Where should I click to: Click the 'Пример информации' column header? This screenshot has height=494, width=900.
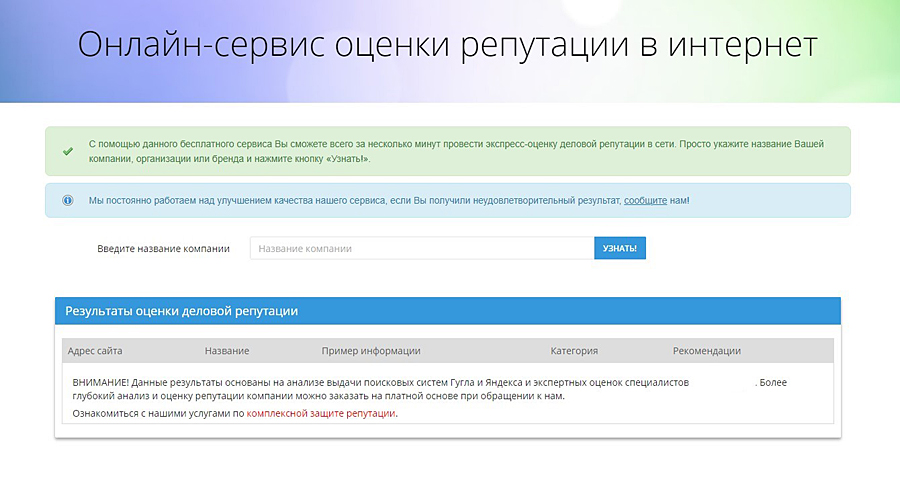point(371,351)
